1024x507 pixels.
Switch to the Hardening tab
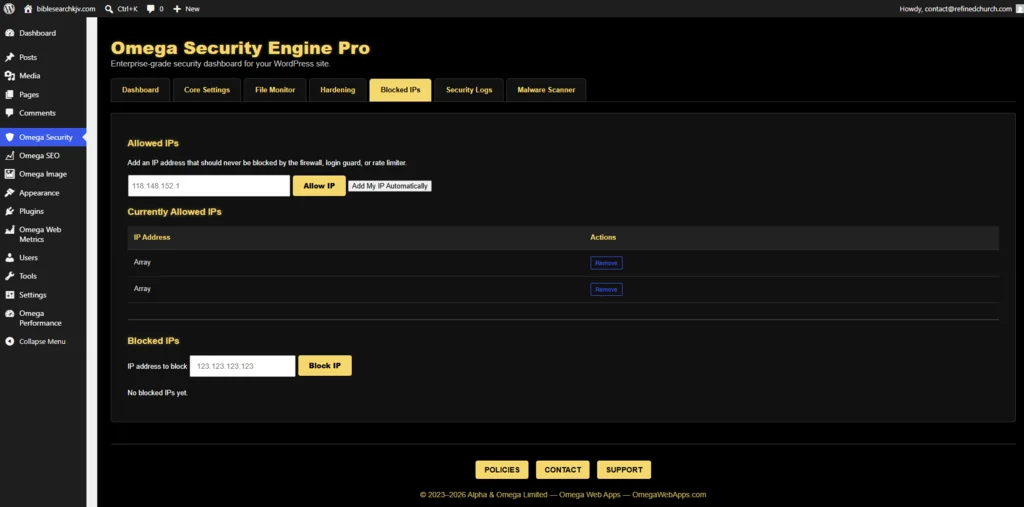tap(338, 90)
